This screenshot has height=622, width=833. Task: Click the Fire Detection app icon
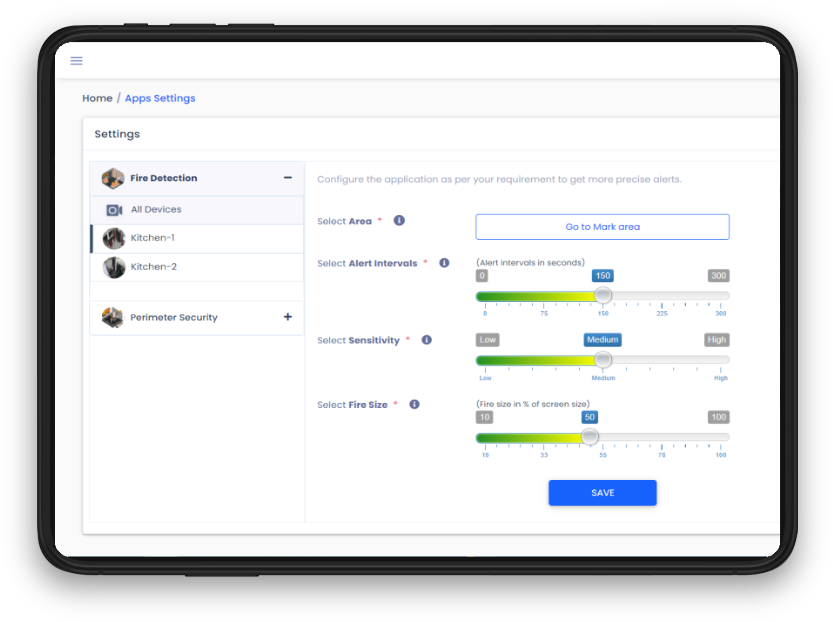[x=113, y=178]
